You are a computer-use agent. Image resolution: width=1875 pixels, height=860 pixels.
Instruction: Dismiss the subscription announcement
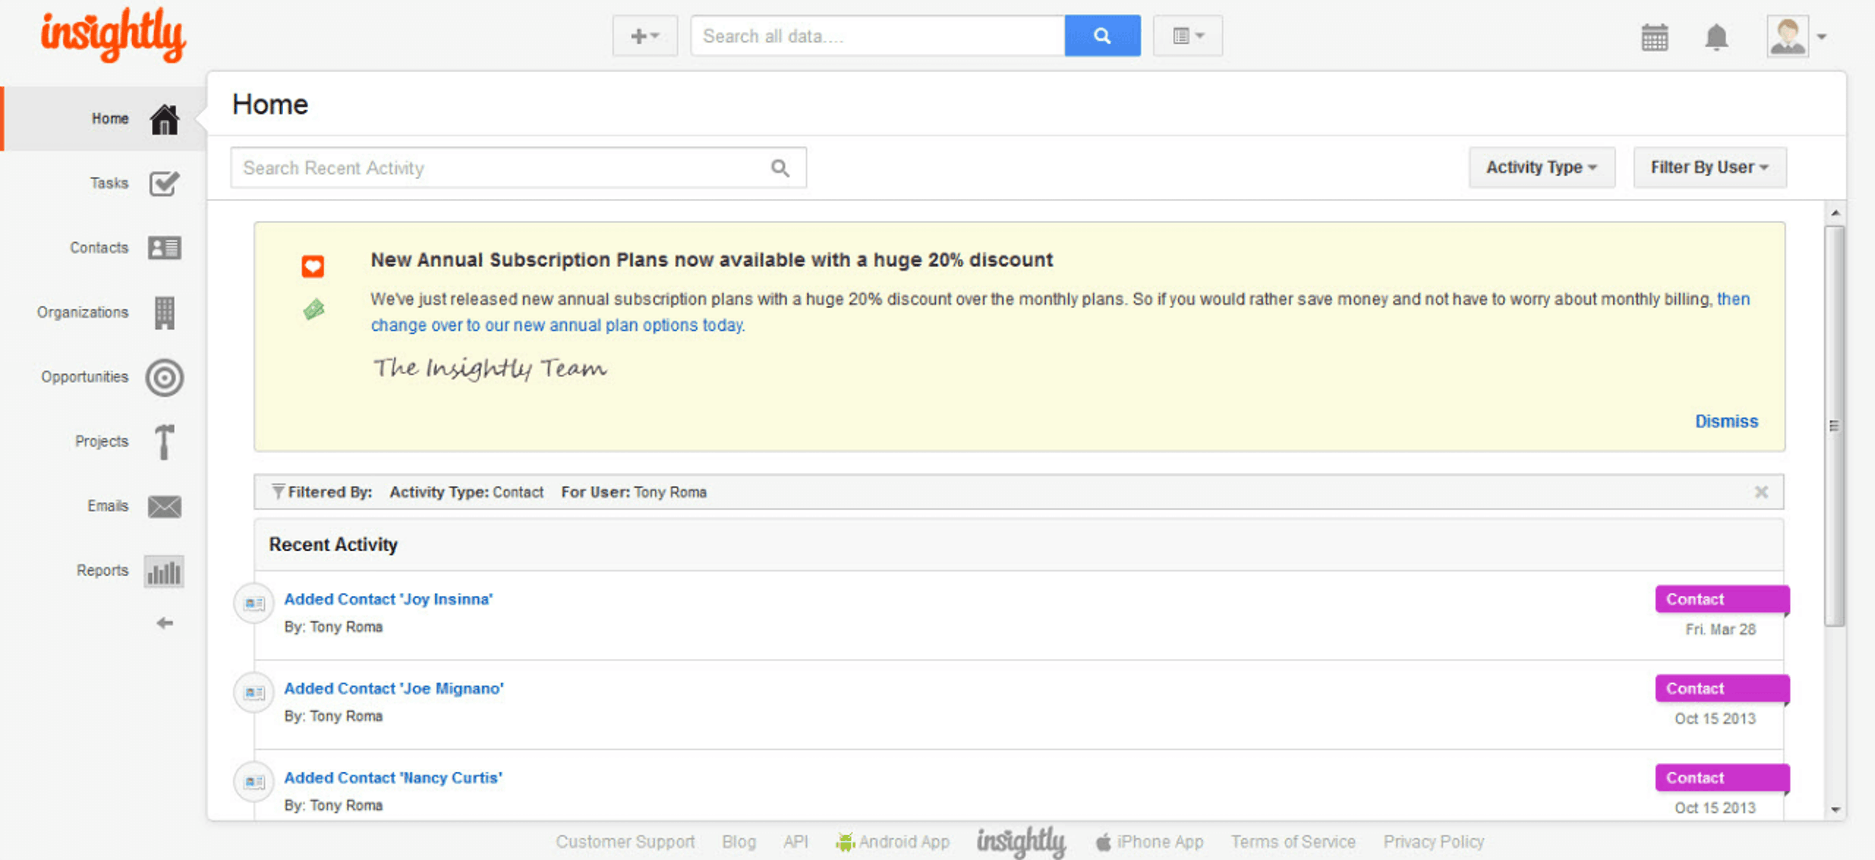tap(1726, 421)
